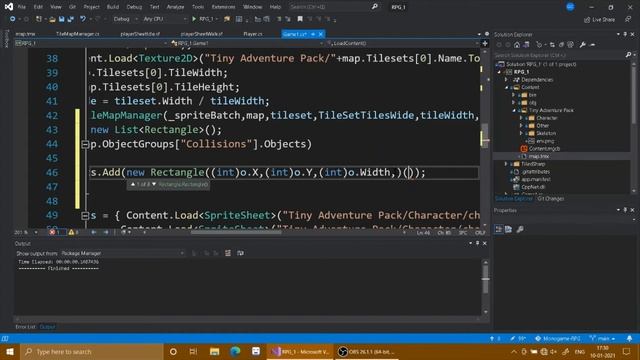Click the main branch indicator in status bar
This screenshot has width=640, height=360.
(x=602, y=338)
